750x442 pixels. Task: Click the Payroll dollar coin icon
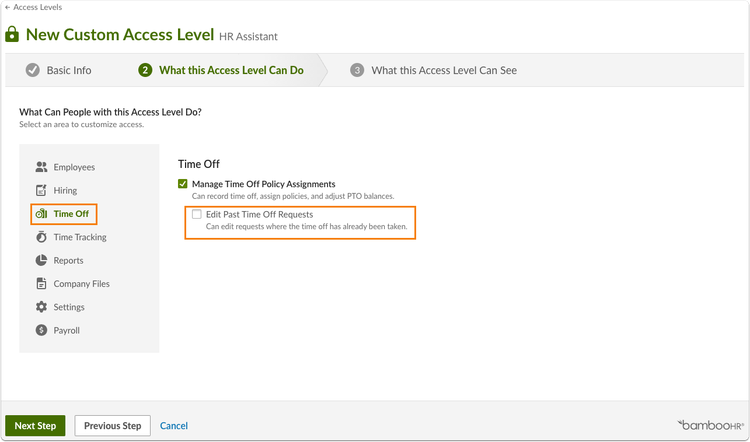coord(42,330)
